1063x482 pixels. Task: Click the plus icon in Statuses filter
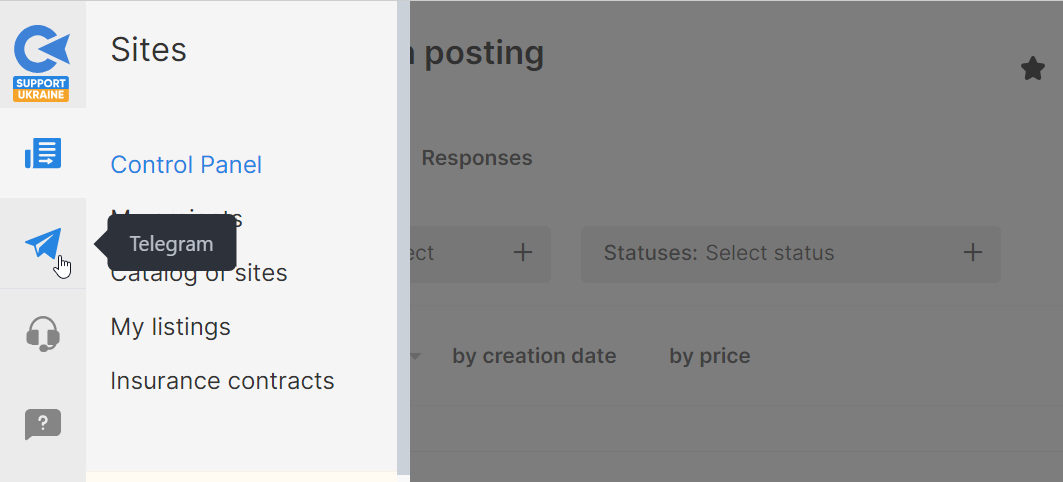click(972, 253)
